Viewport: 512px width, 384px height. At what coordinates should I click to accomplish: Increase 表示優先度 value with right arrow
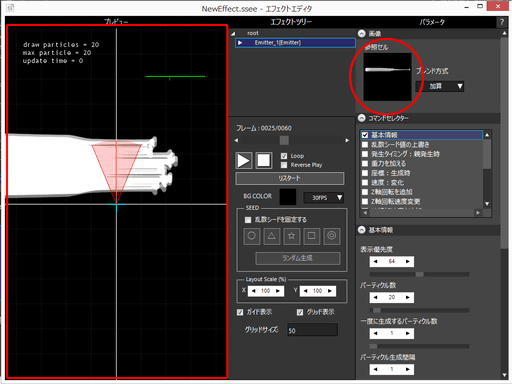(408, 261)
